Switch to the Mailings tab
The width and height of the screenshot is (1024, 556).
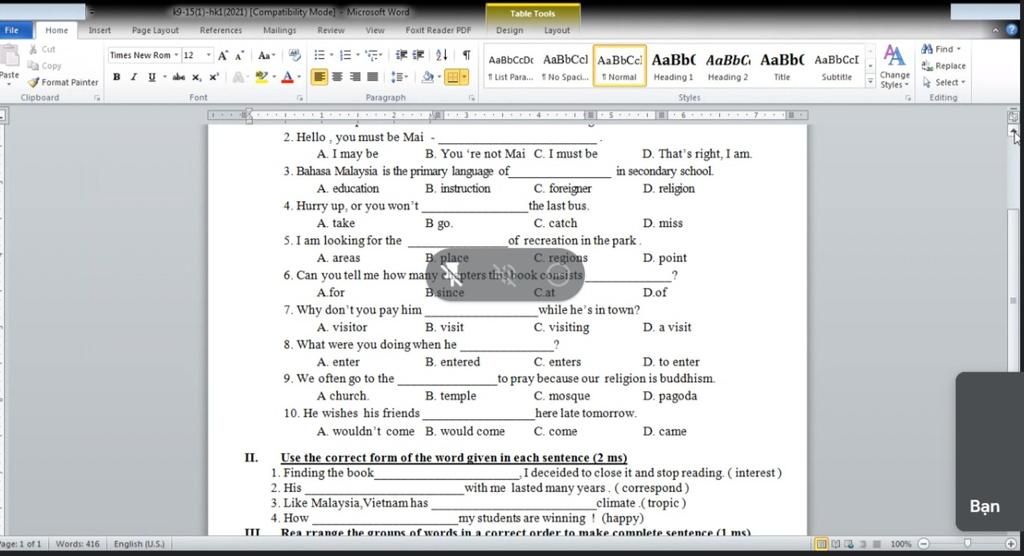point(280,30)
